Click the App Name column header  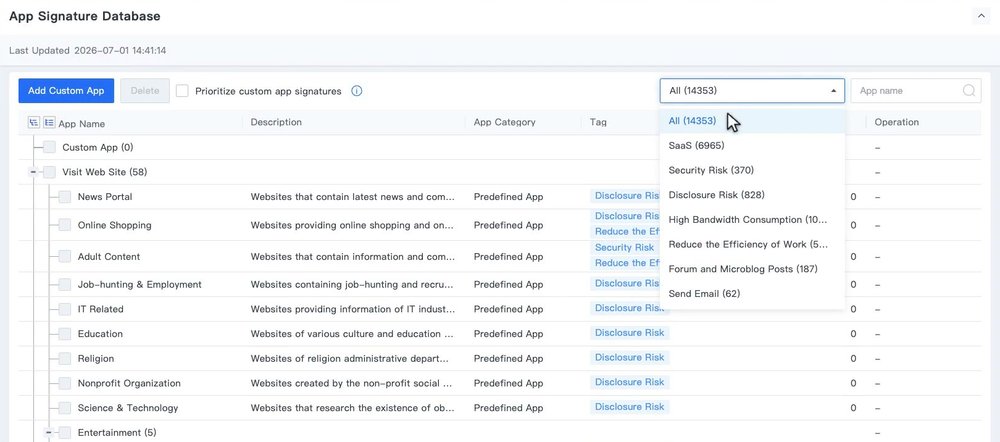coord(82,123)
